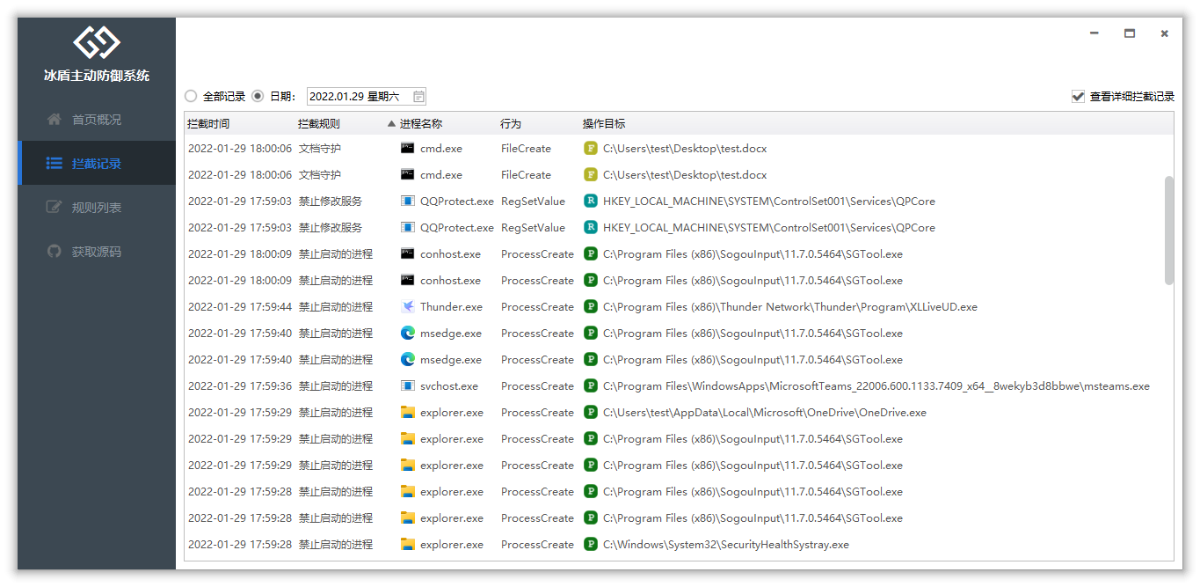Click the timestamp 2022-01-29 17:59:36
The image size is (1200, 587).
pyautogui.click(x=240, y=386)
